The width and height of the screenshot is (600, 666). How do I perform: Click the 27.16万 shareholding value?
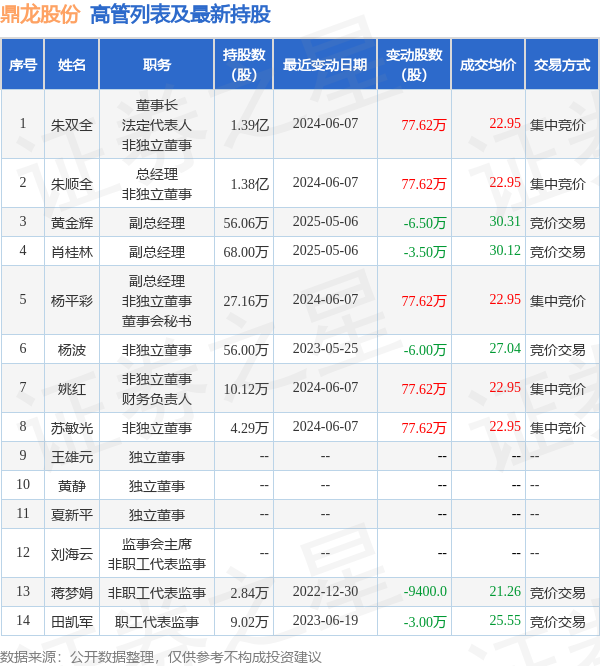(x=246, y=301)
